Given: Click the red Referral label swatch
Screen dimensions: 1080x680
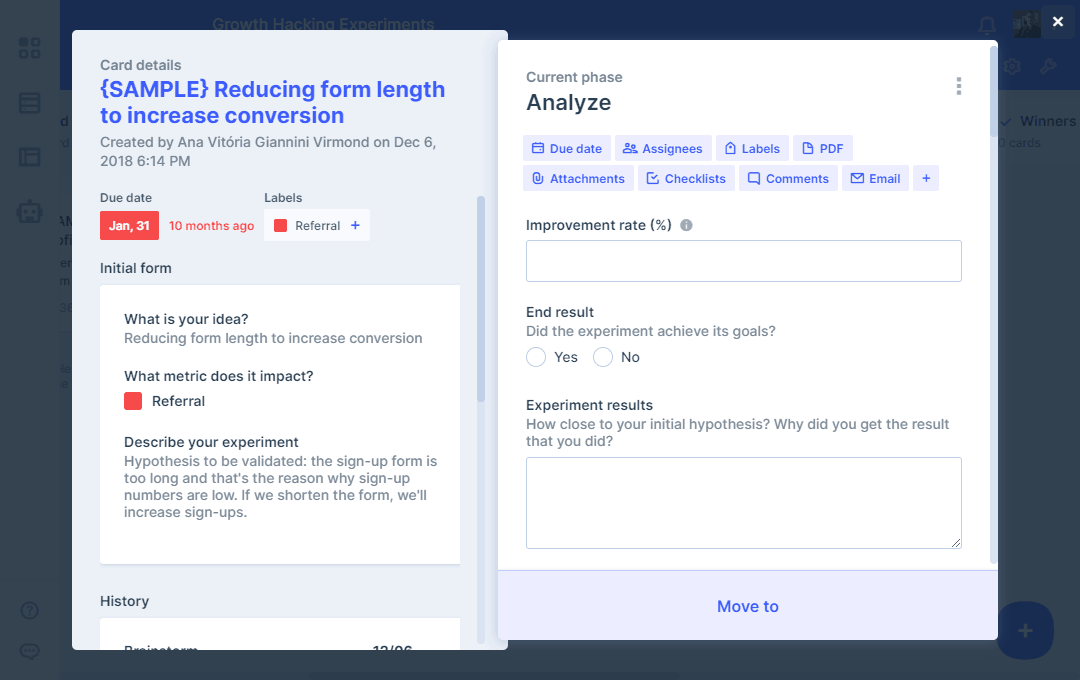Looking at the screenshot, I should click(x=281, y=226).
